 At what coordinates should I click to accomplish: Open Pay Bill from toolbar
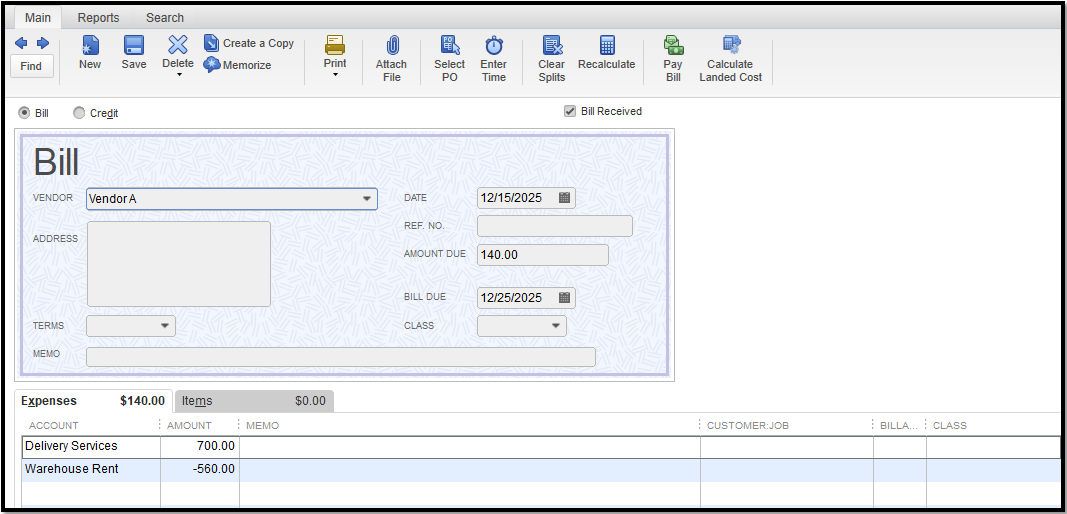[x=673, y=46]
